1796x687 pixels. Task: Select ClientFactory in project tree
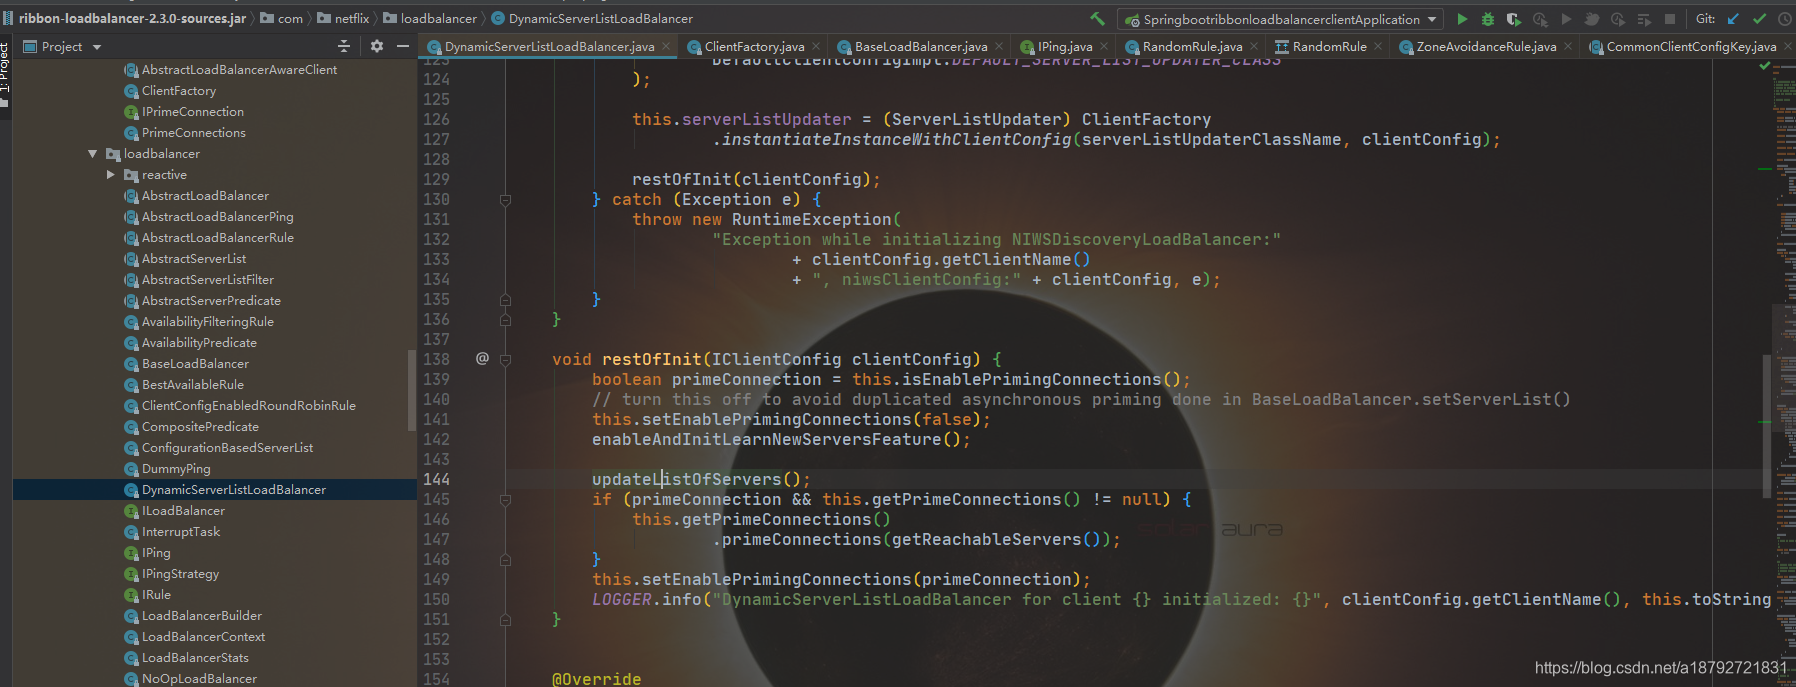pos(178,91)
